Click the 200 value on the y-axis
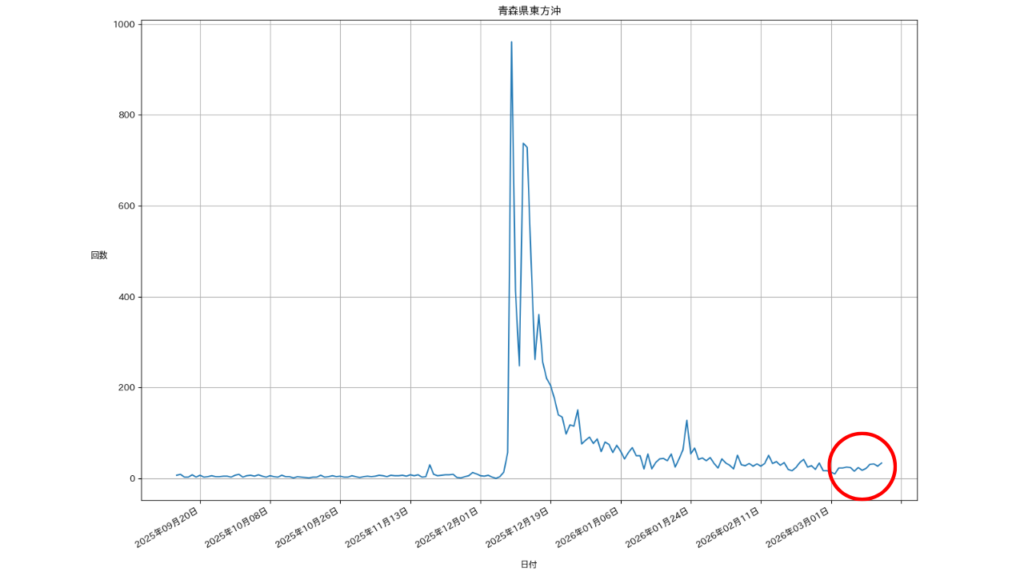This screenshot has width=1024, height=576. 125,388
